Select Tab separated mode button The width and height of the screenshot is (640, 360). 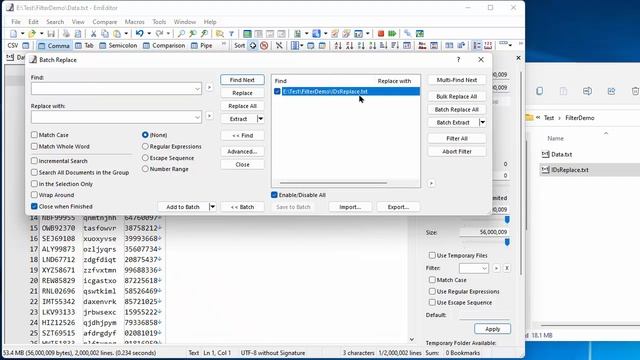[x=84, y=46]
